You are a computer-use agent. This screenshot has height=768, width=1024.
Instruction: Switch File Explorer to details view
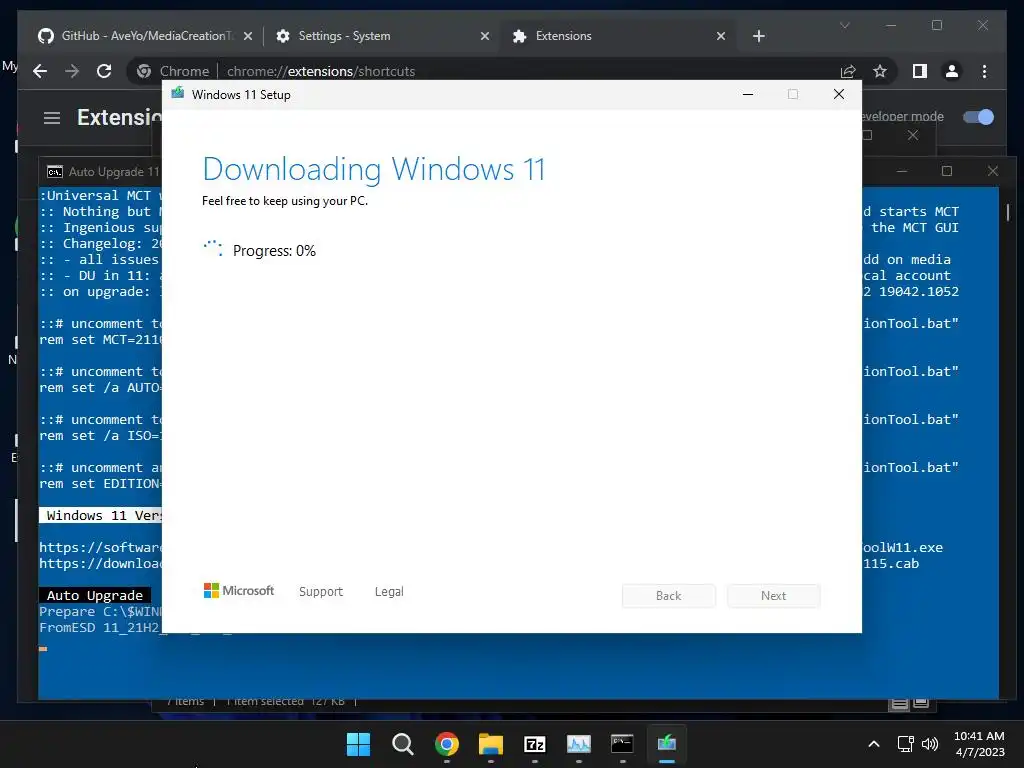point(899,703)
